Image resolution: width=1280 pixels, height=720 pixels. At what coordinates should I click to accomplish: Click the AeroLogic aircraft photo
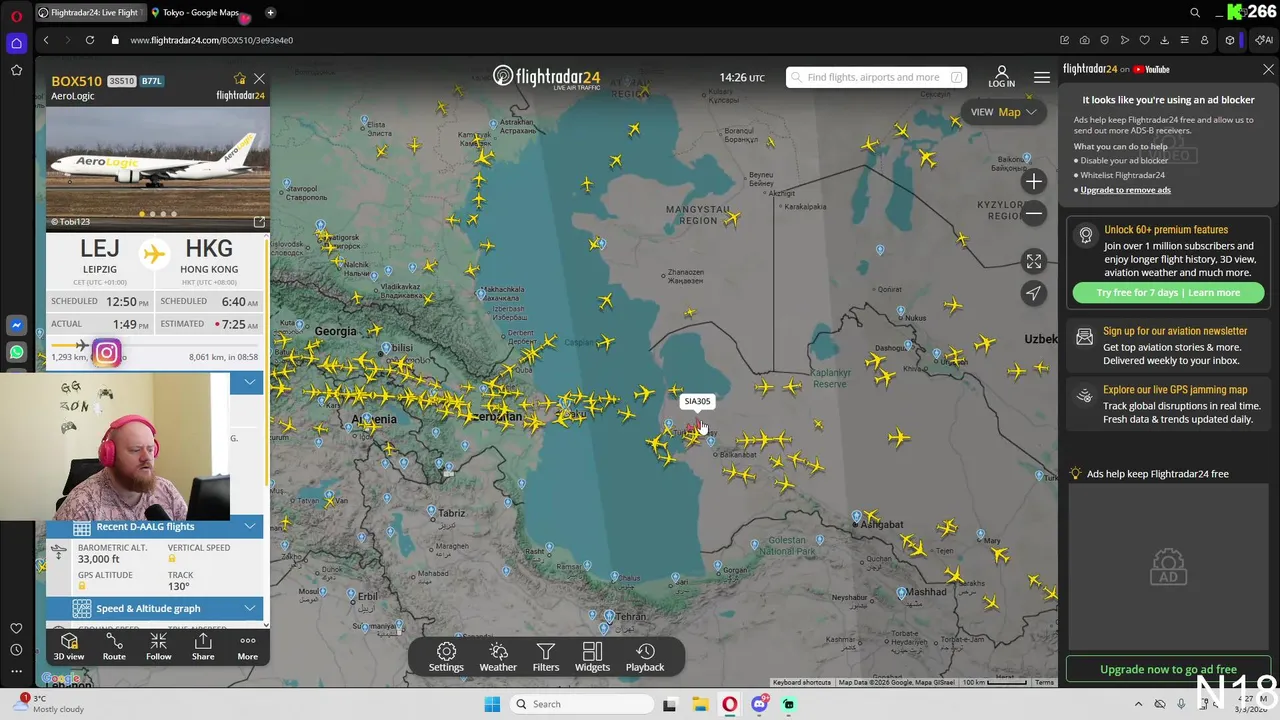click(158, 168)
